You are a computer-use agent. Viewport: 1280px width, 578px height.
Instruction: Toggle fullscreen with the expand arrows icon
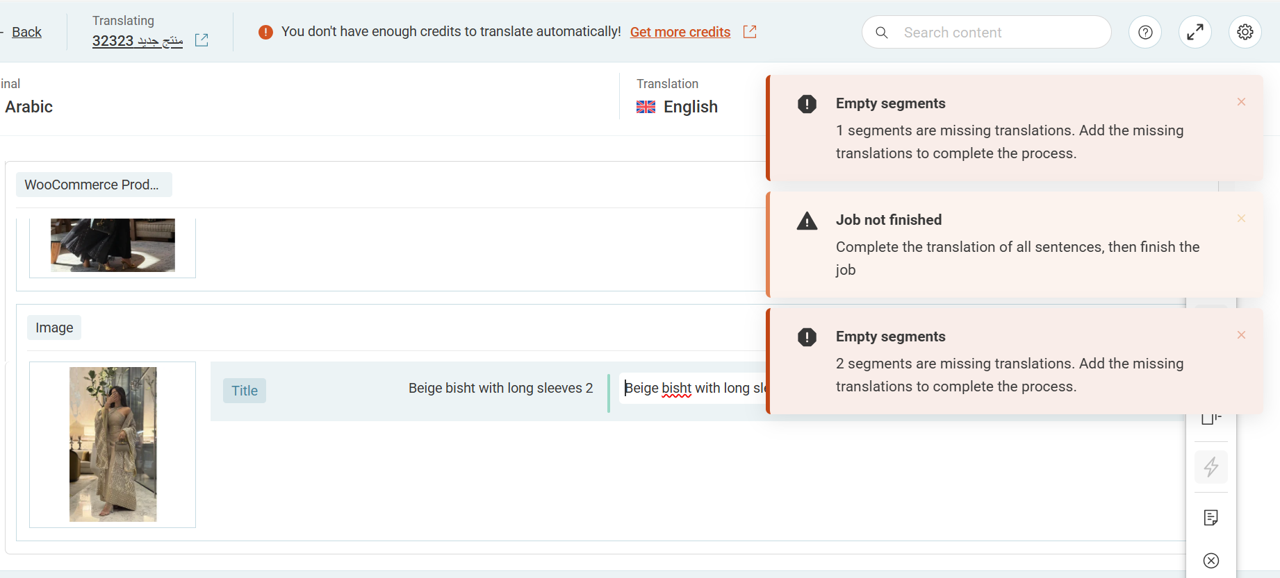[x=1195, y=32]
